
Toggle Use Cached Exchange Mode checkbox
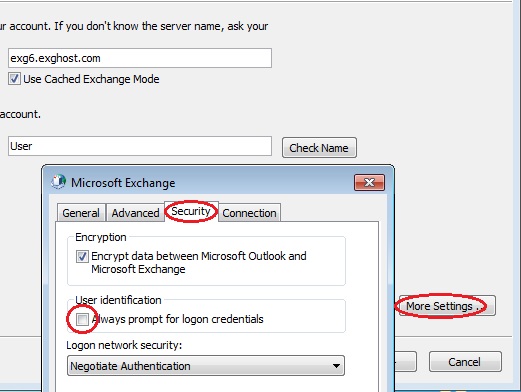point(14,79)
